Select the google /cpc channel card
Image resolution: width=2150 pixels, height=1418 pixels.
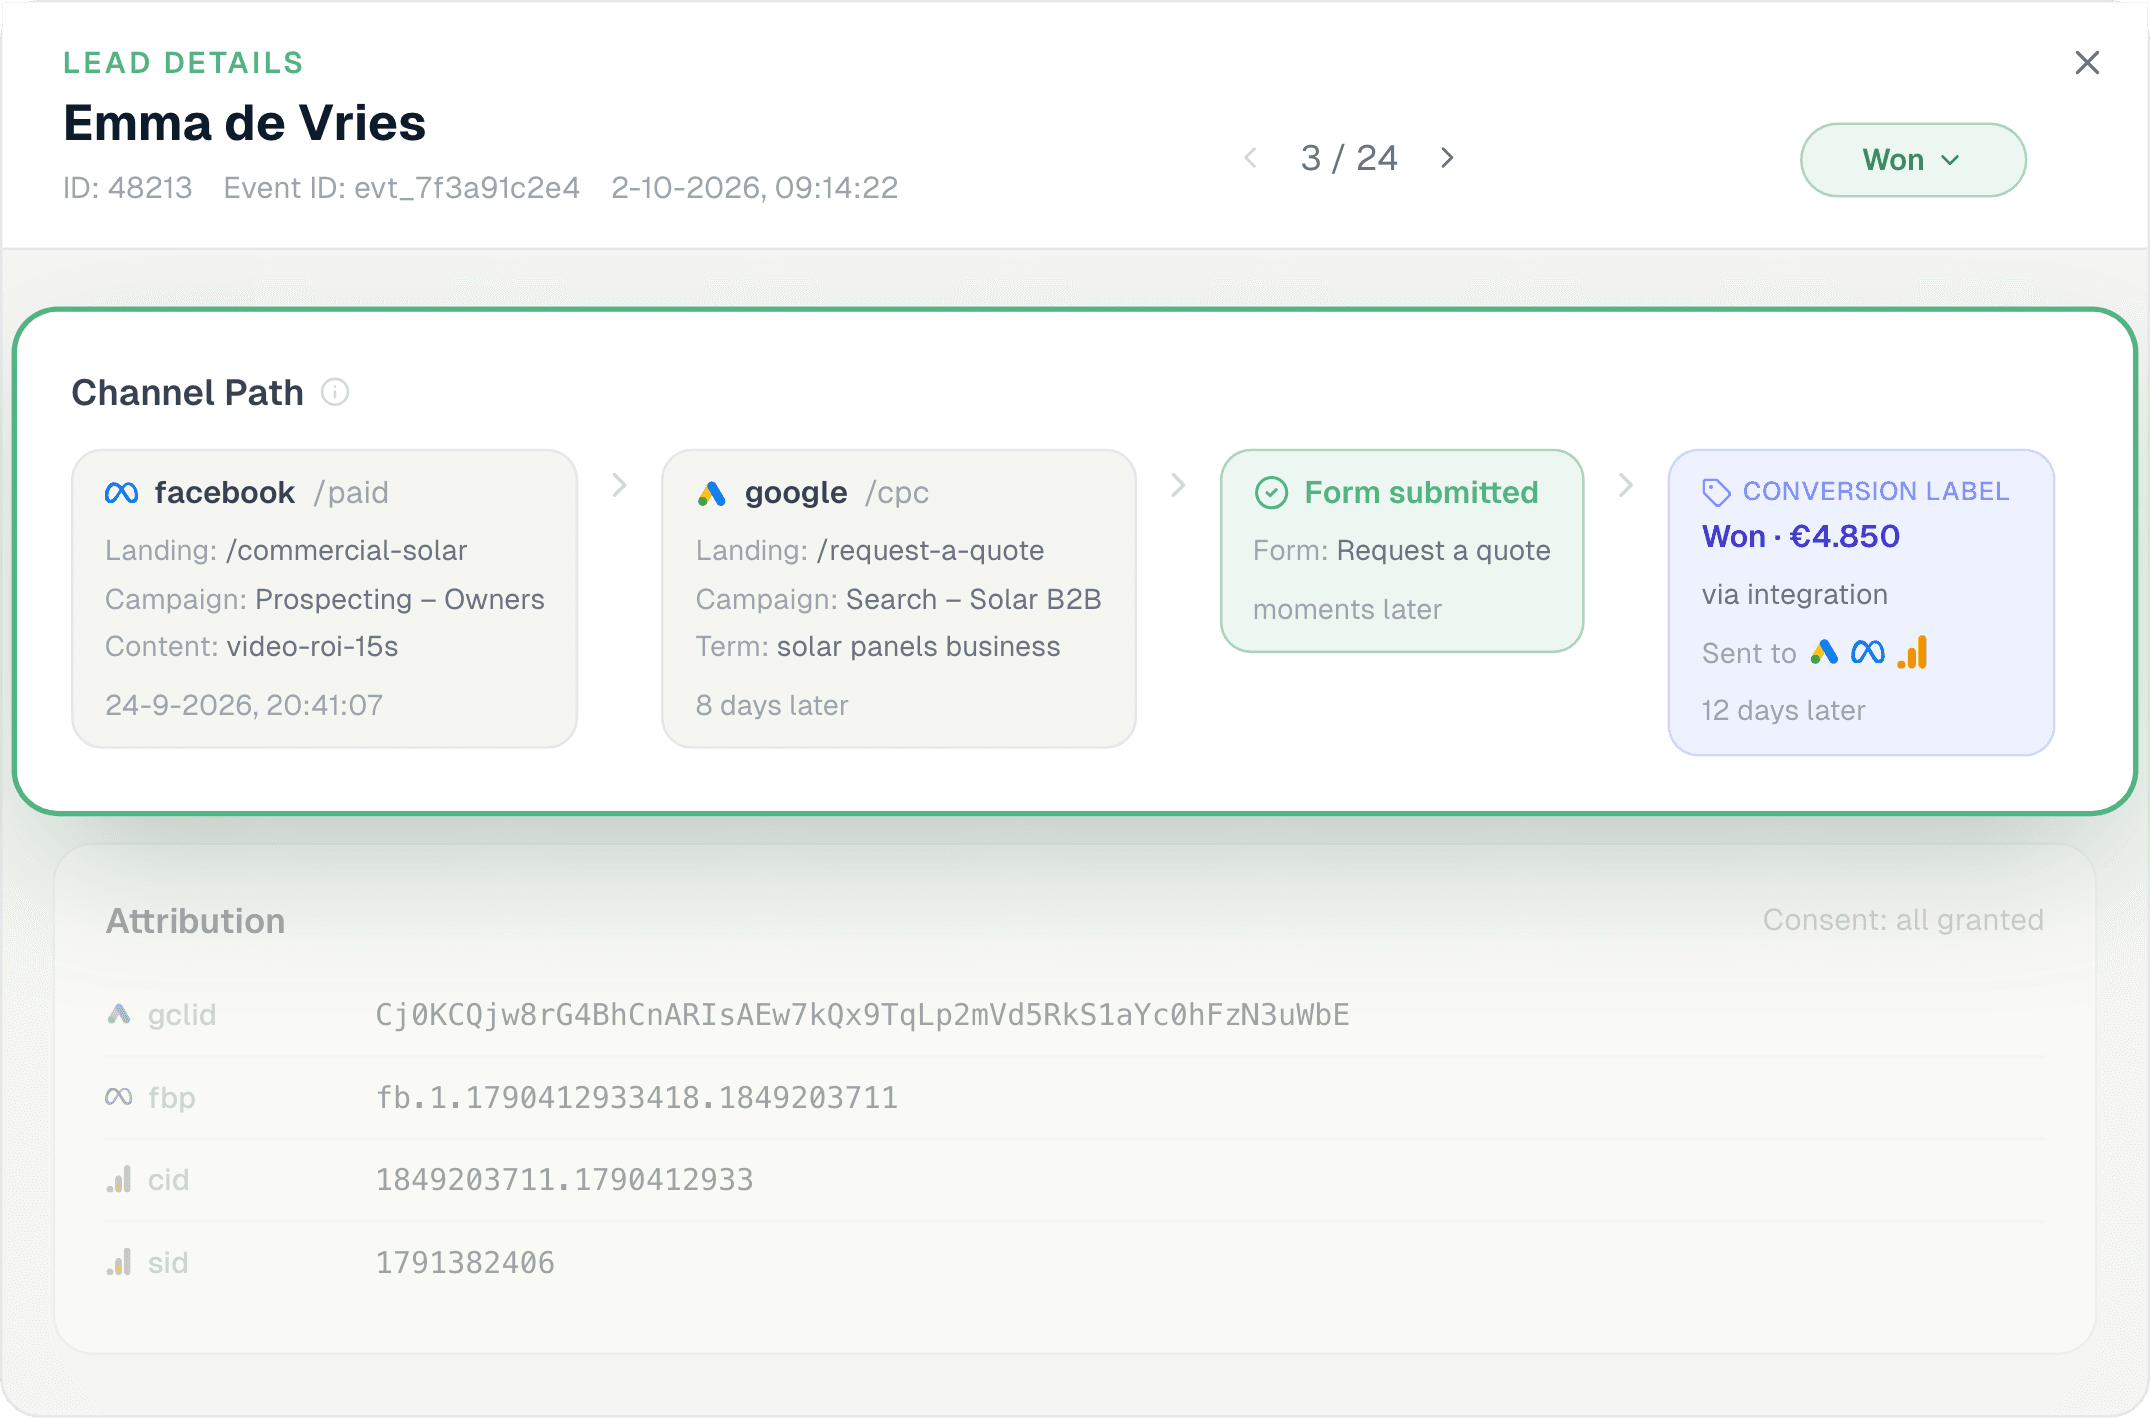click(899, 598)
